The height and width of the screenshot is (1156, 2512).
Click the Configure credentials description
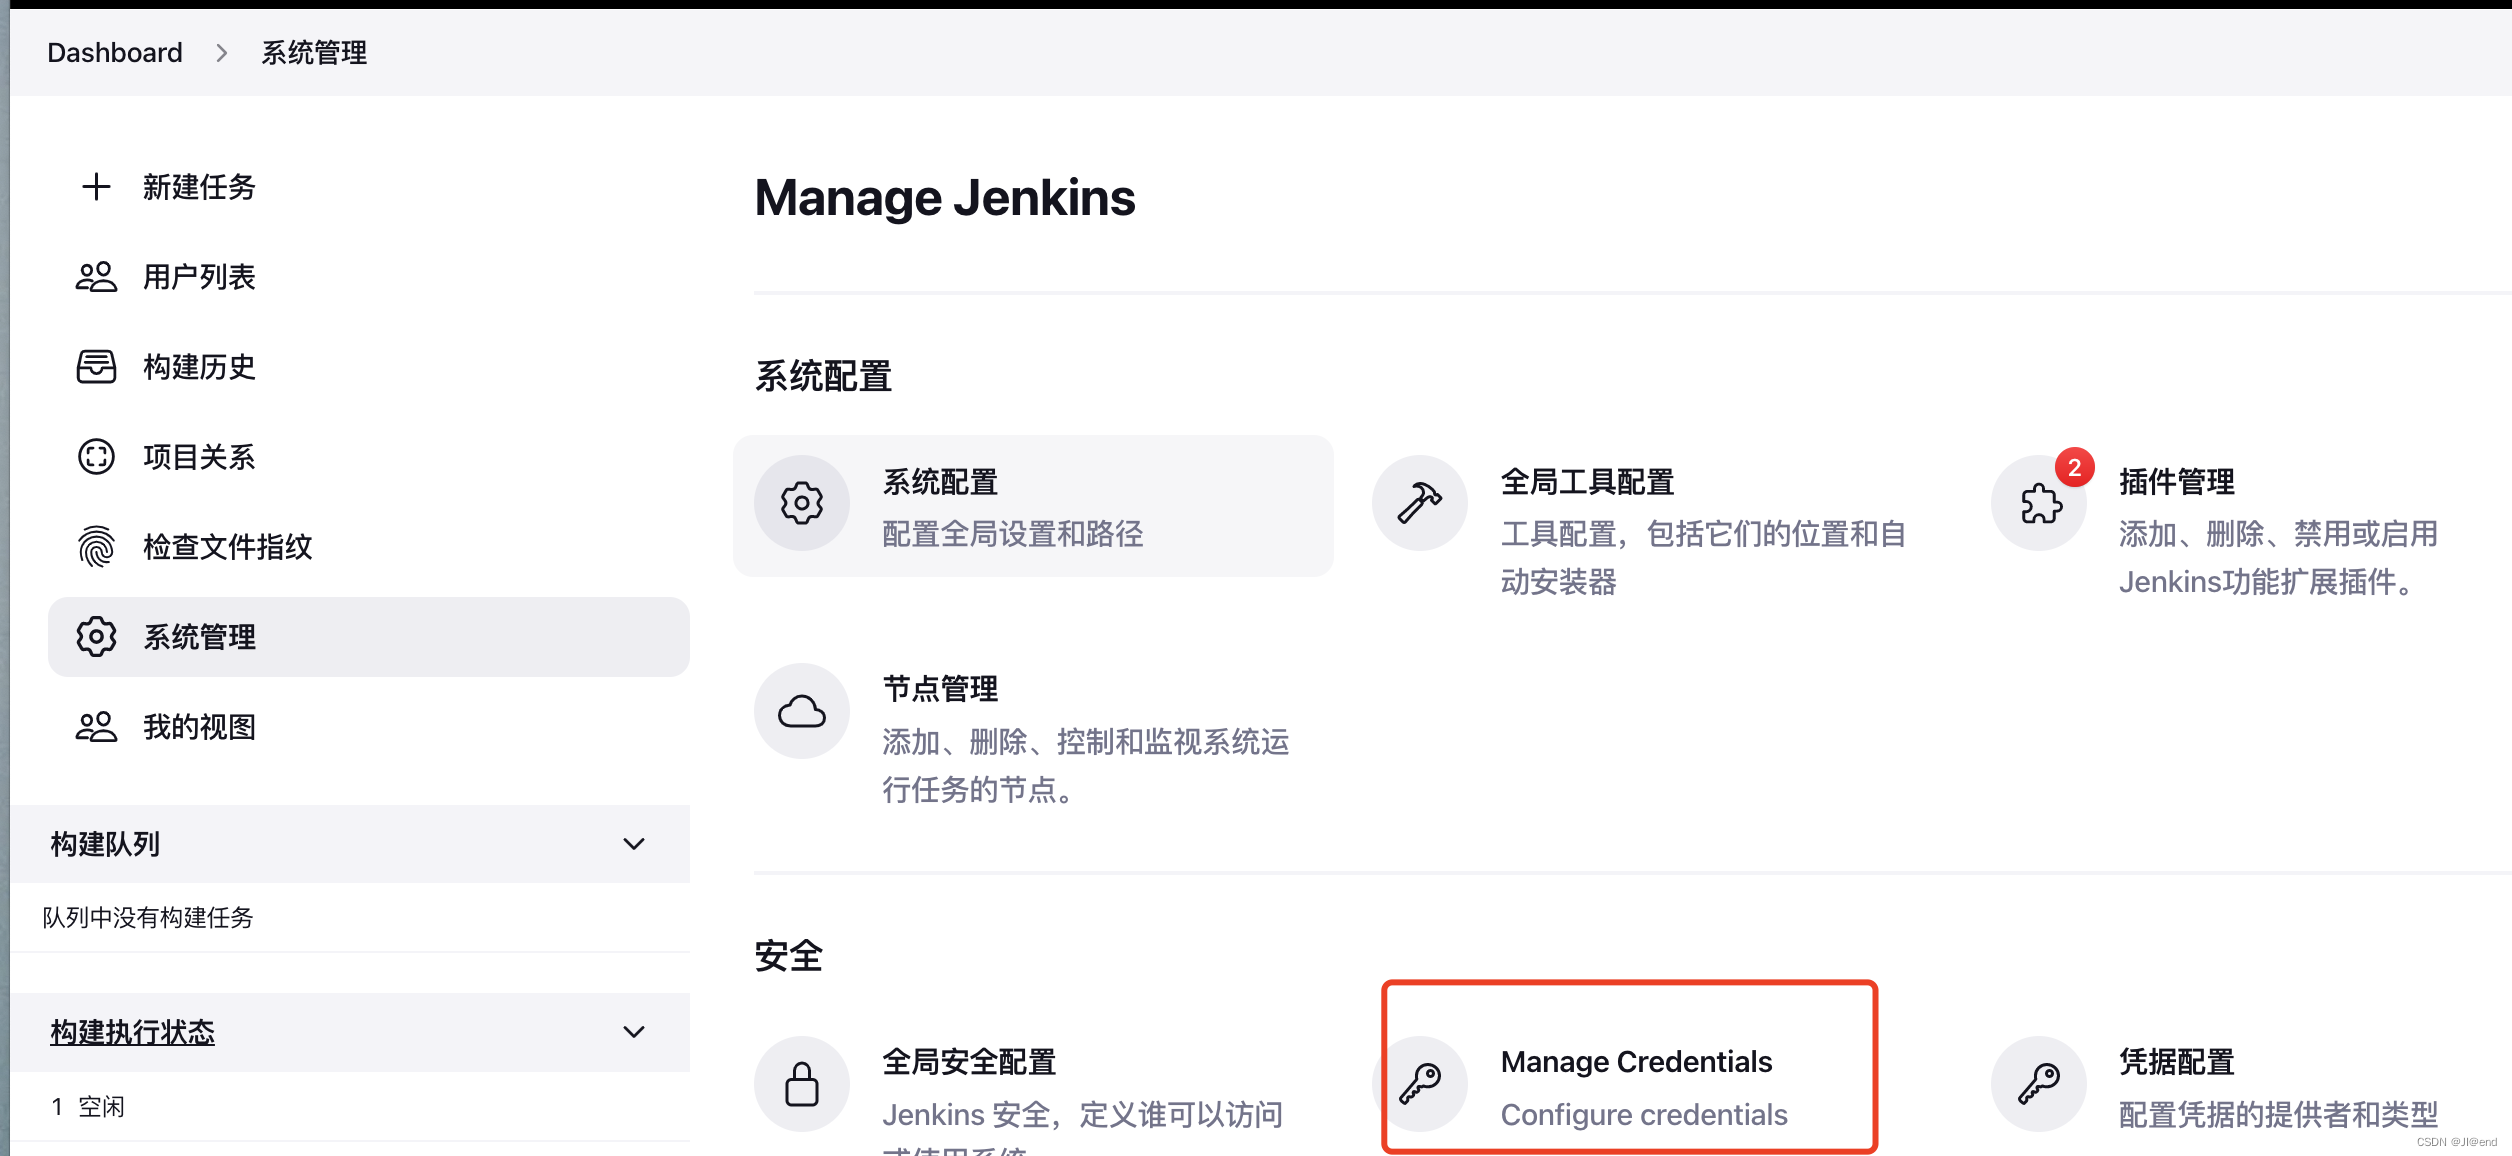(x=1644, y=1115)
